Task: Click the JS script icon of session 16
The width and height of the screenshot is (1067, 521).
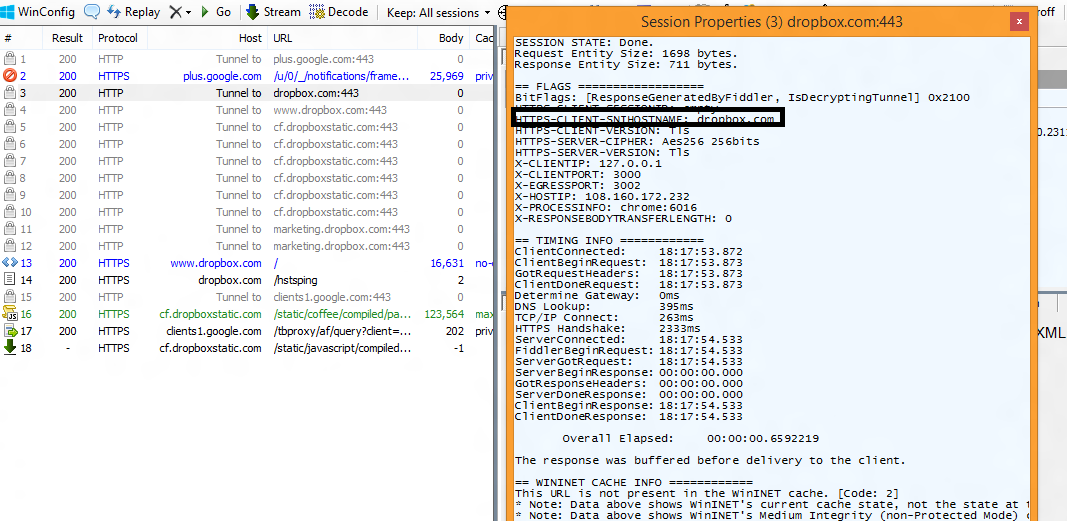Action: (10, 314)
